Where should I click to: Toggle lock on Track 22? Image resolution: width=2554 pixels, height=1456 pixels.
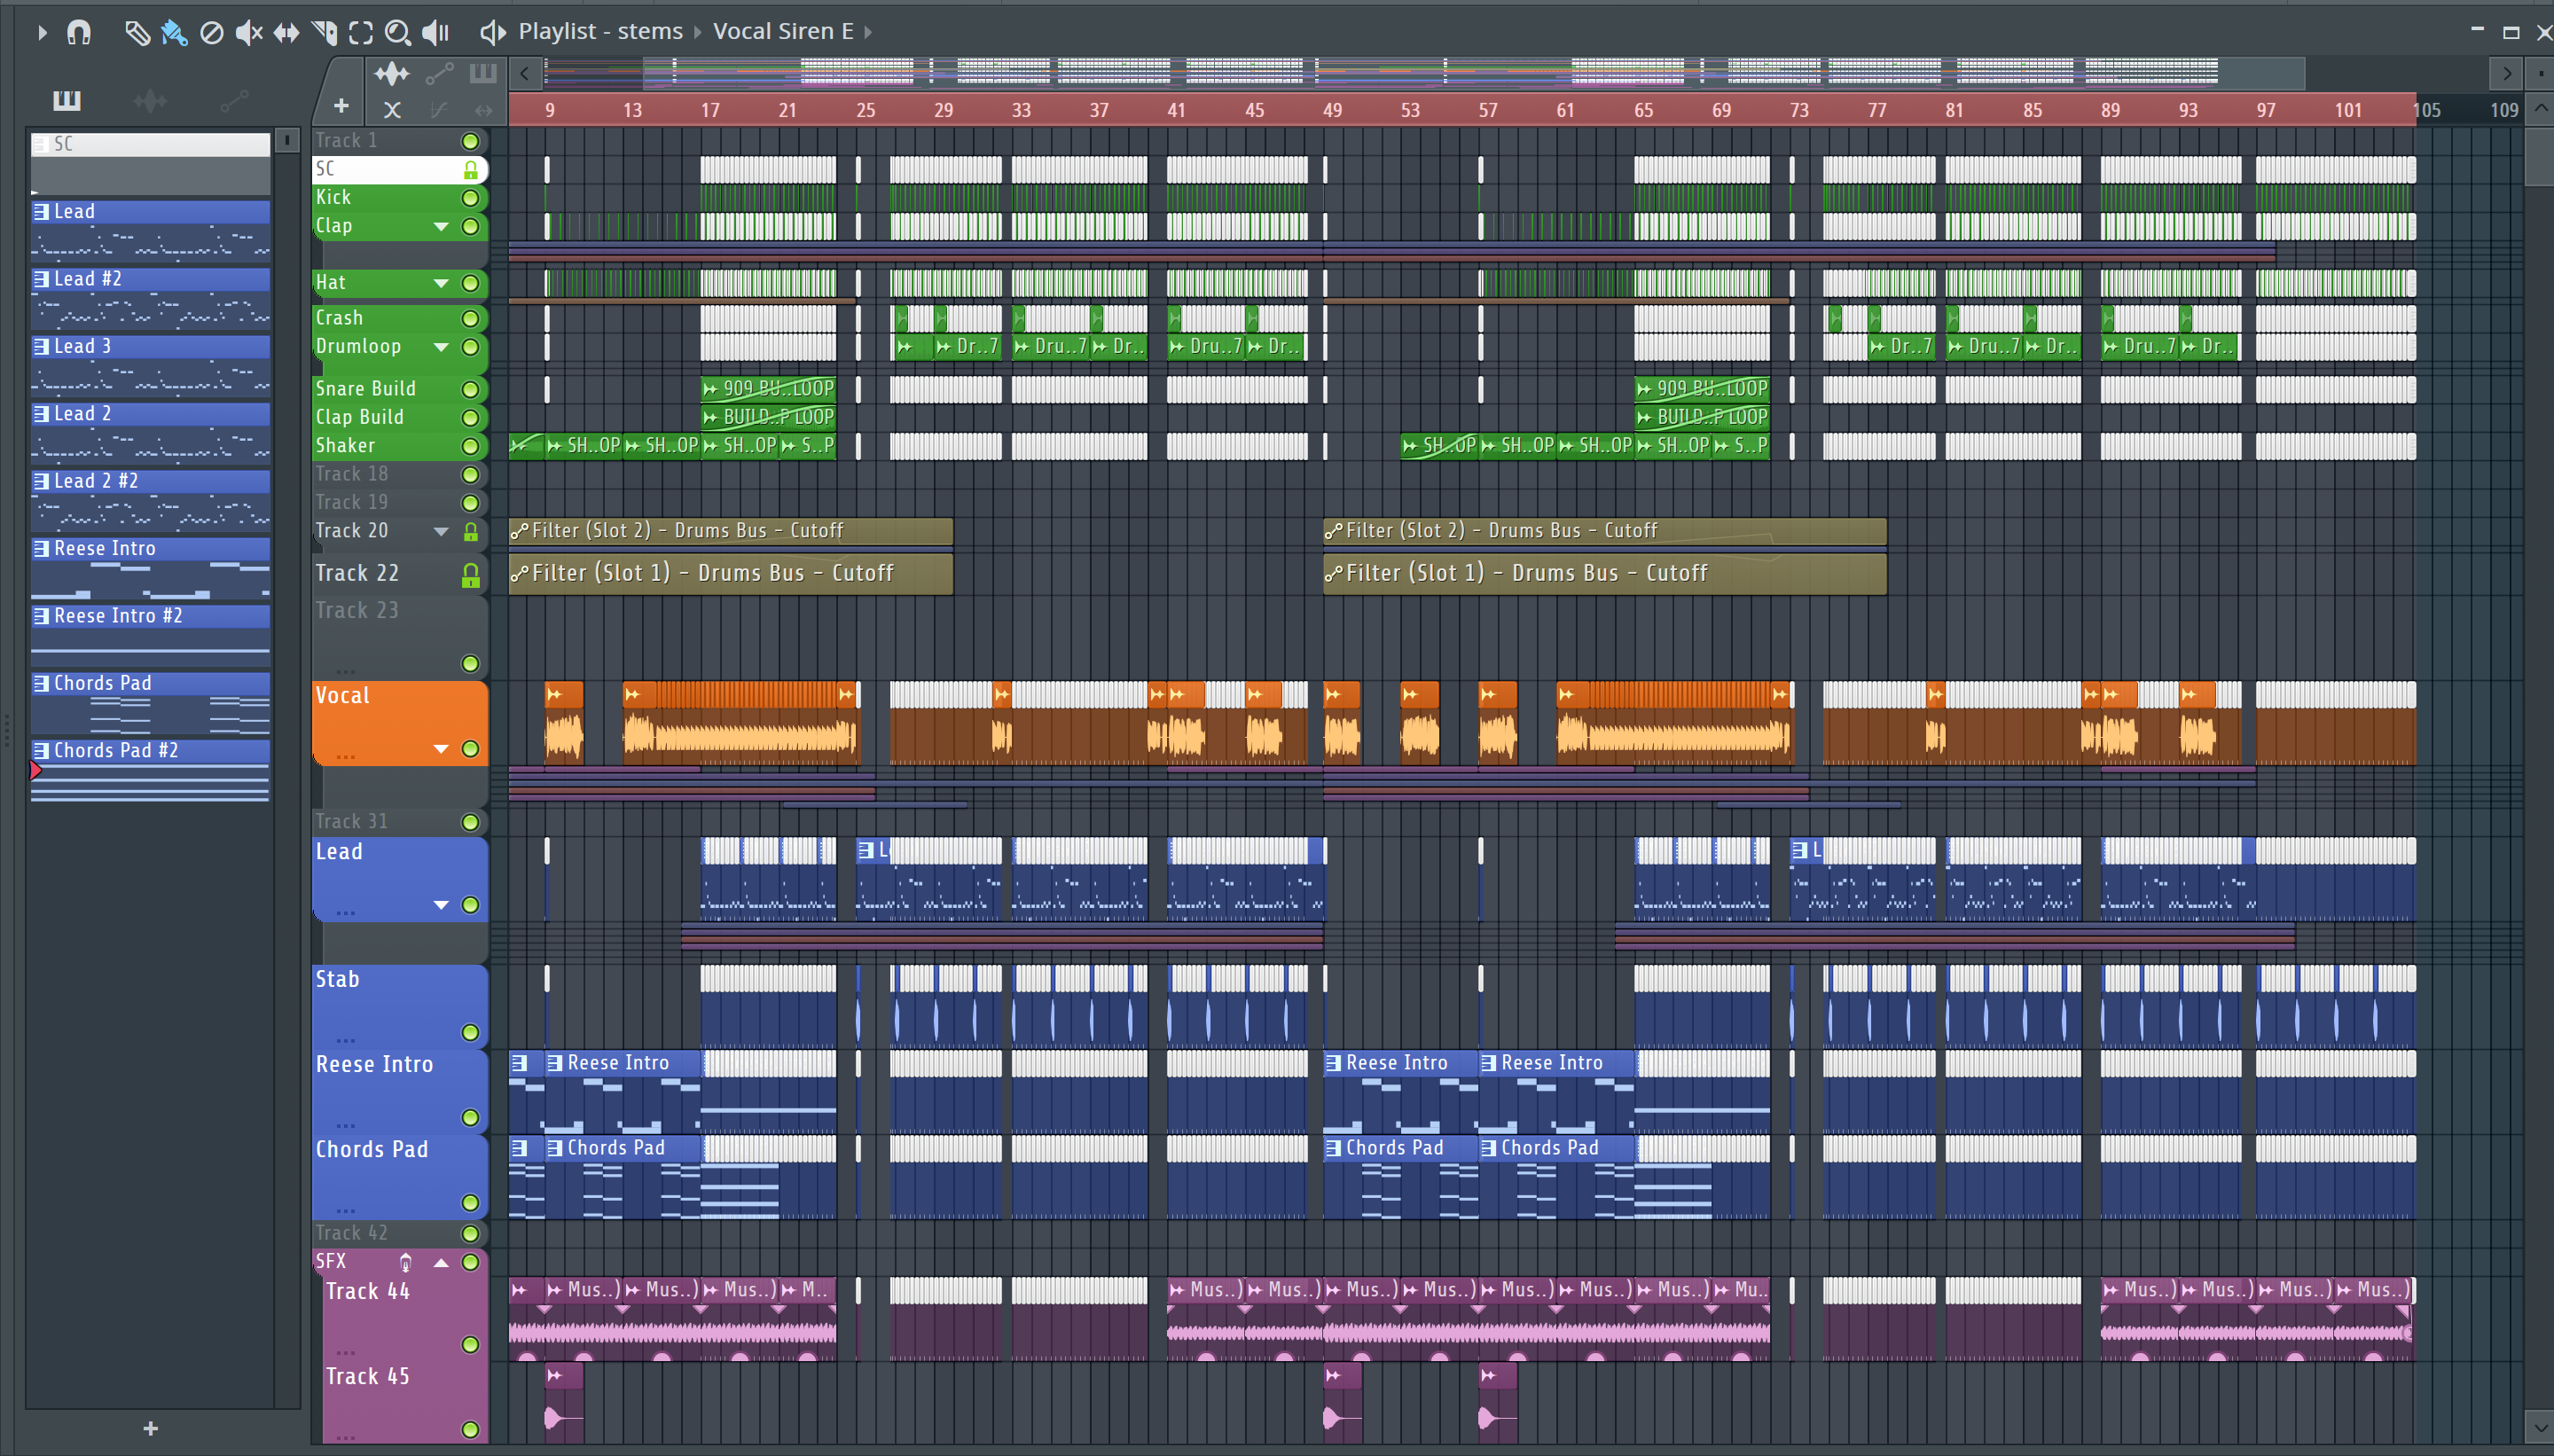(470, 575)
